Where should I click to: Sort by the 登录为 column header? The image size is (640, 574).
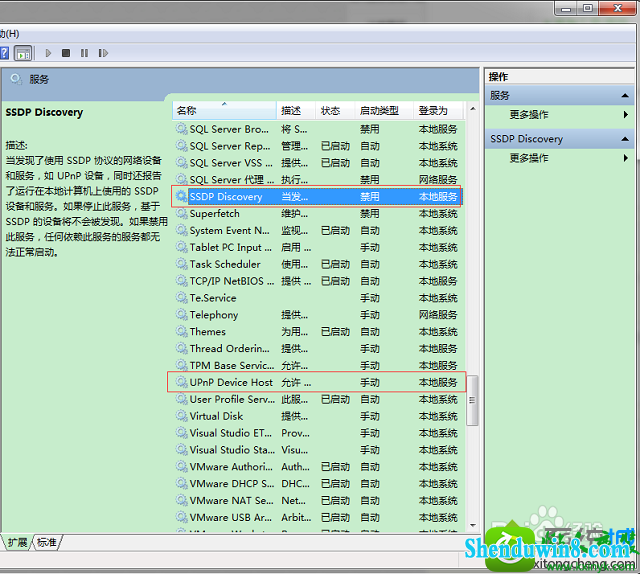tap(438, 111)
